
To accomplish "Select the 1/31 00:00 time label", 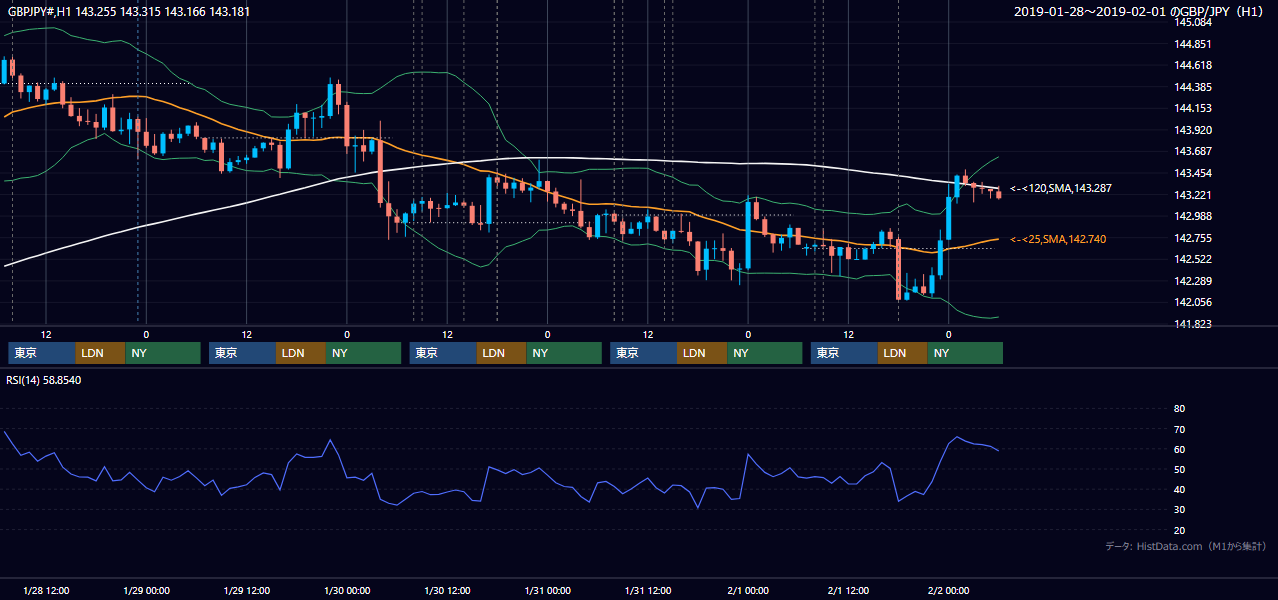I will pos(548,591).
